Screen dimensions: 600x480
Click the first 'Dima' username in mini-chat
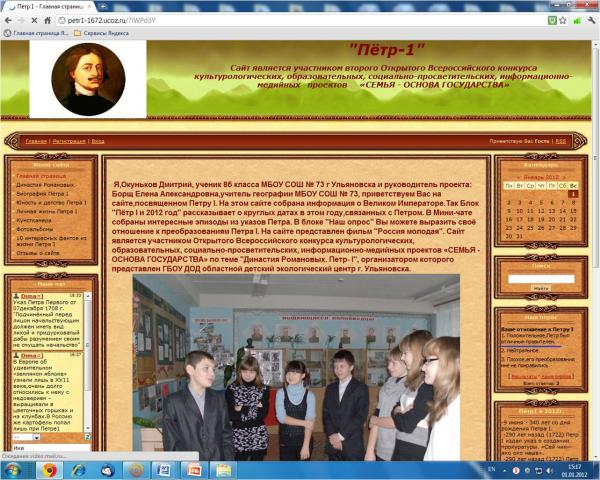32,296
